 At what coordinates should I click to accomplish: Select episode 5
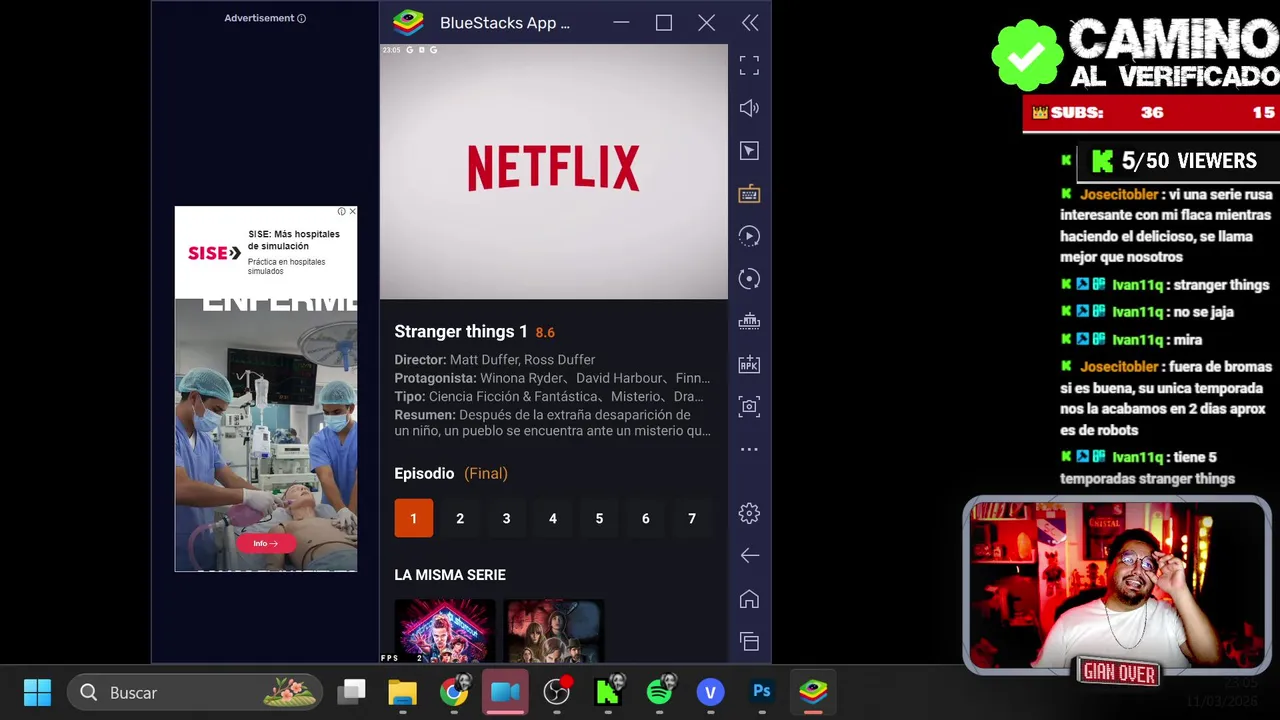(x=599, y=518)
